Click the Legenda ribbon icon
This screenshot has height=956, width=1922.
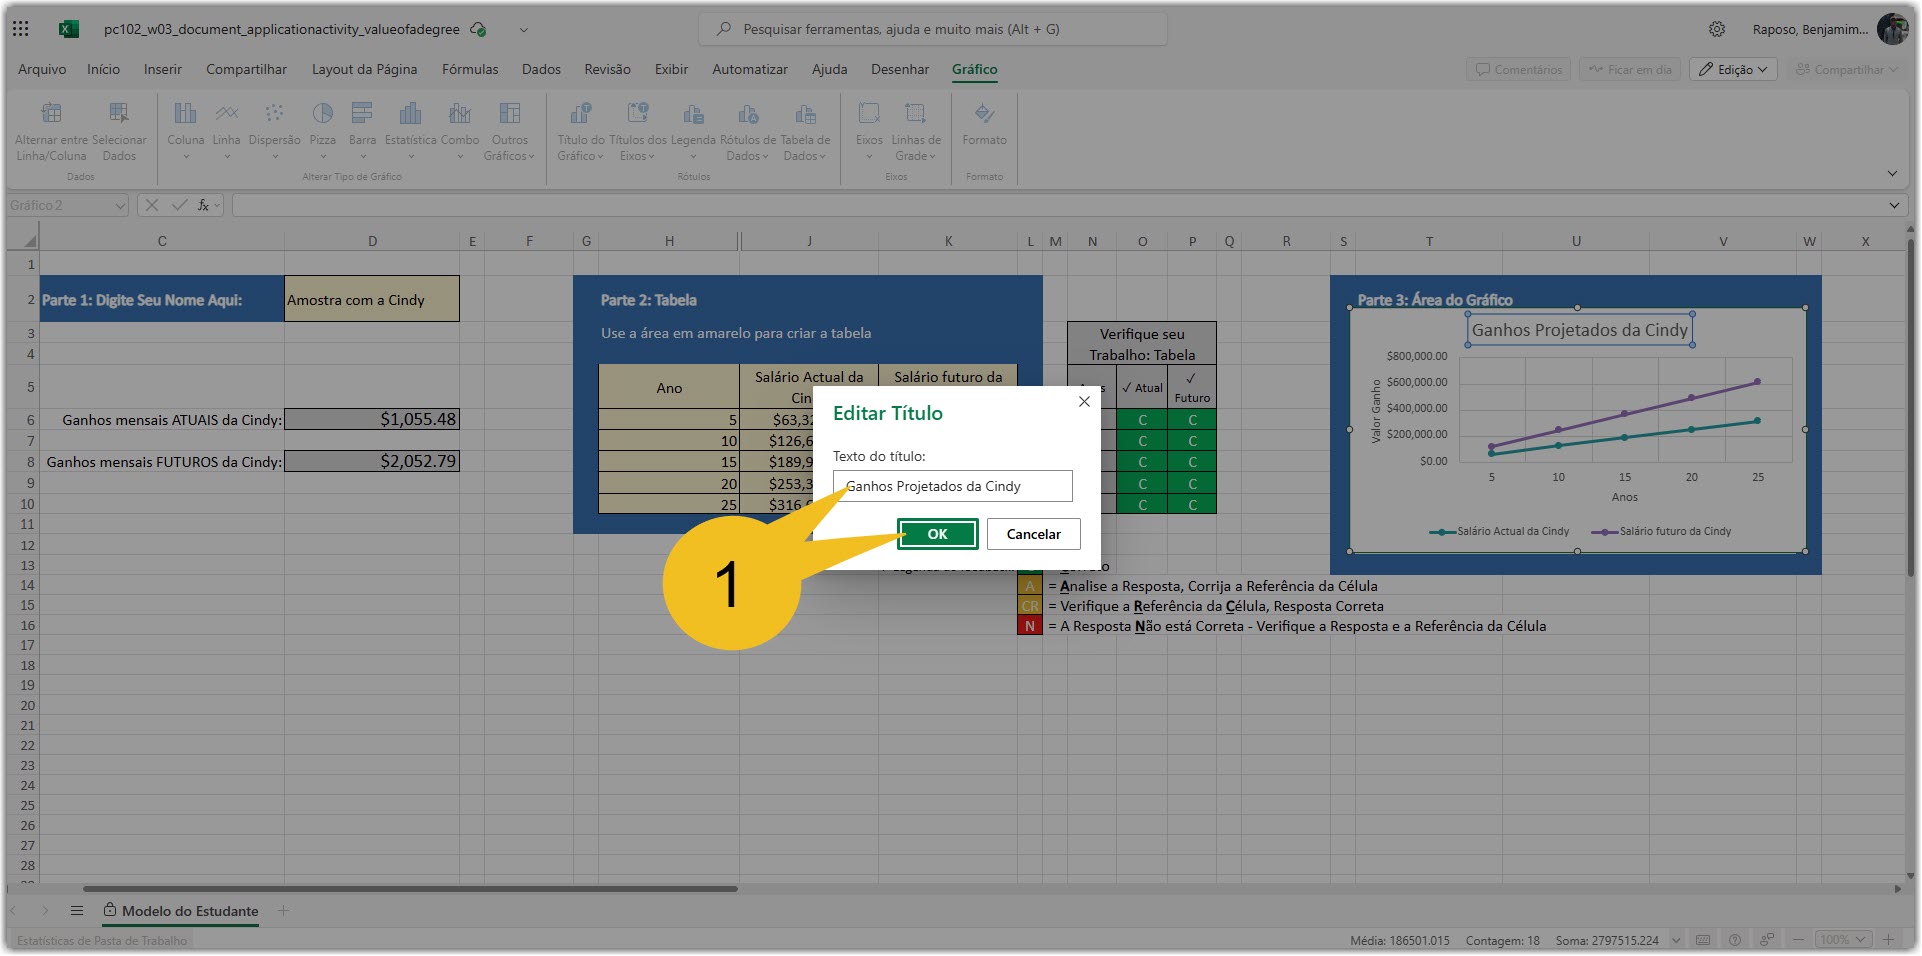(693, 113)
